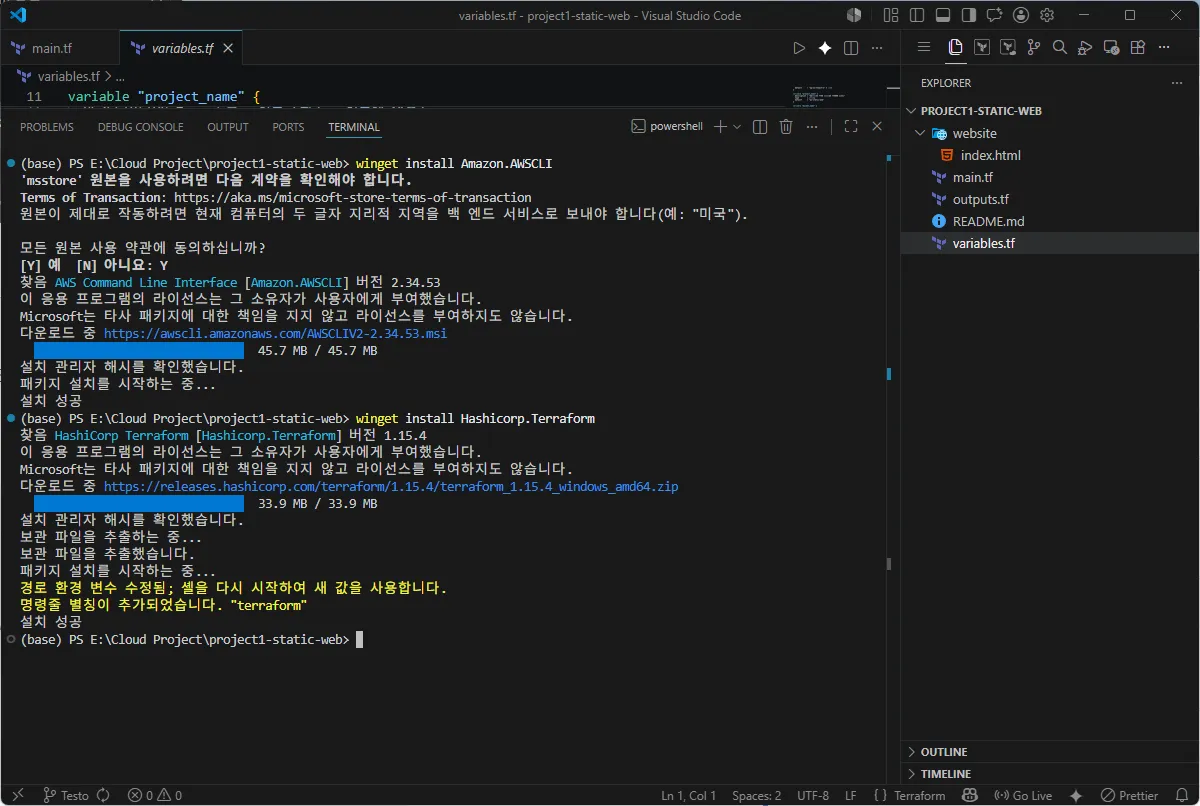Select the TERMINAL panel tab
This screenshot has width=1200, height=806.
click(x=354, y=127)
